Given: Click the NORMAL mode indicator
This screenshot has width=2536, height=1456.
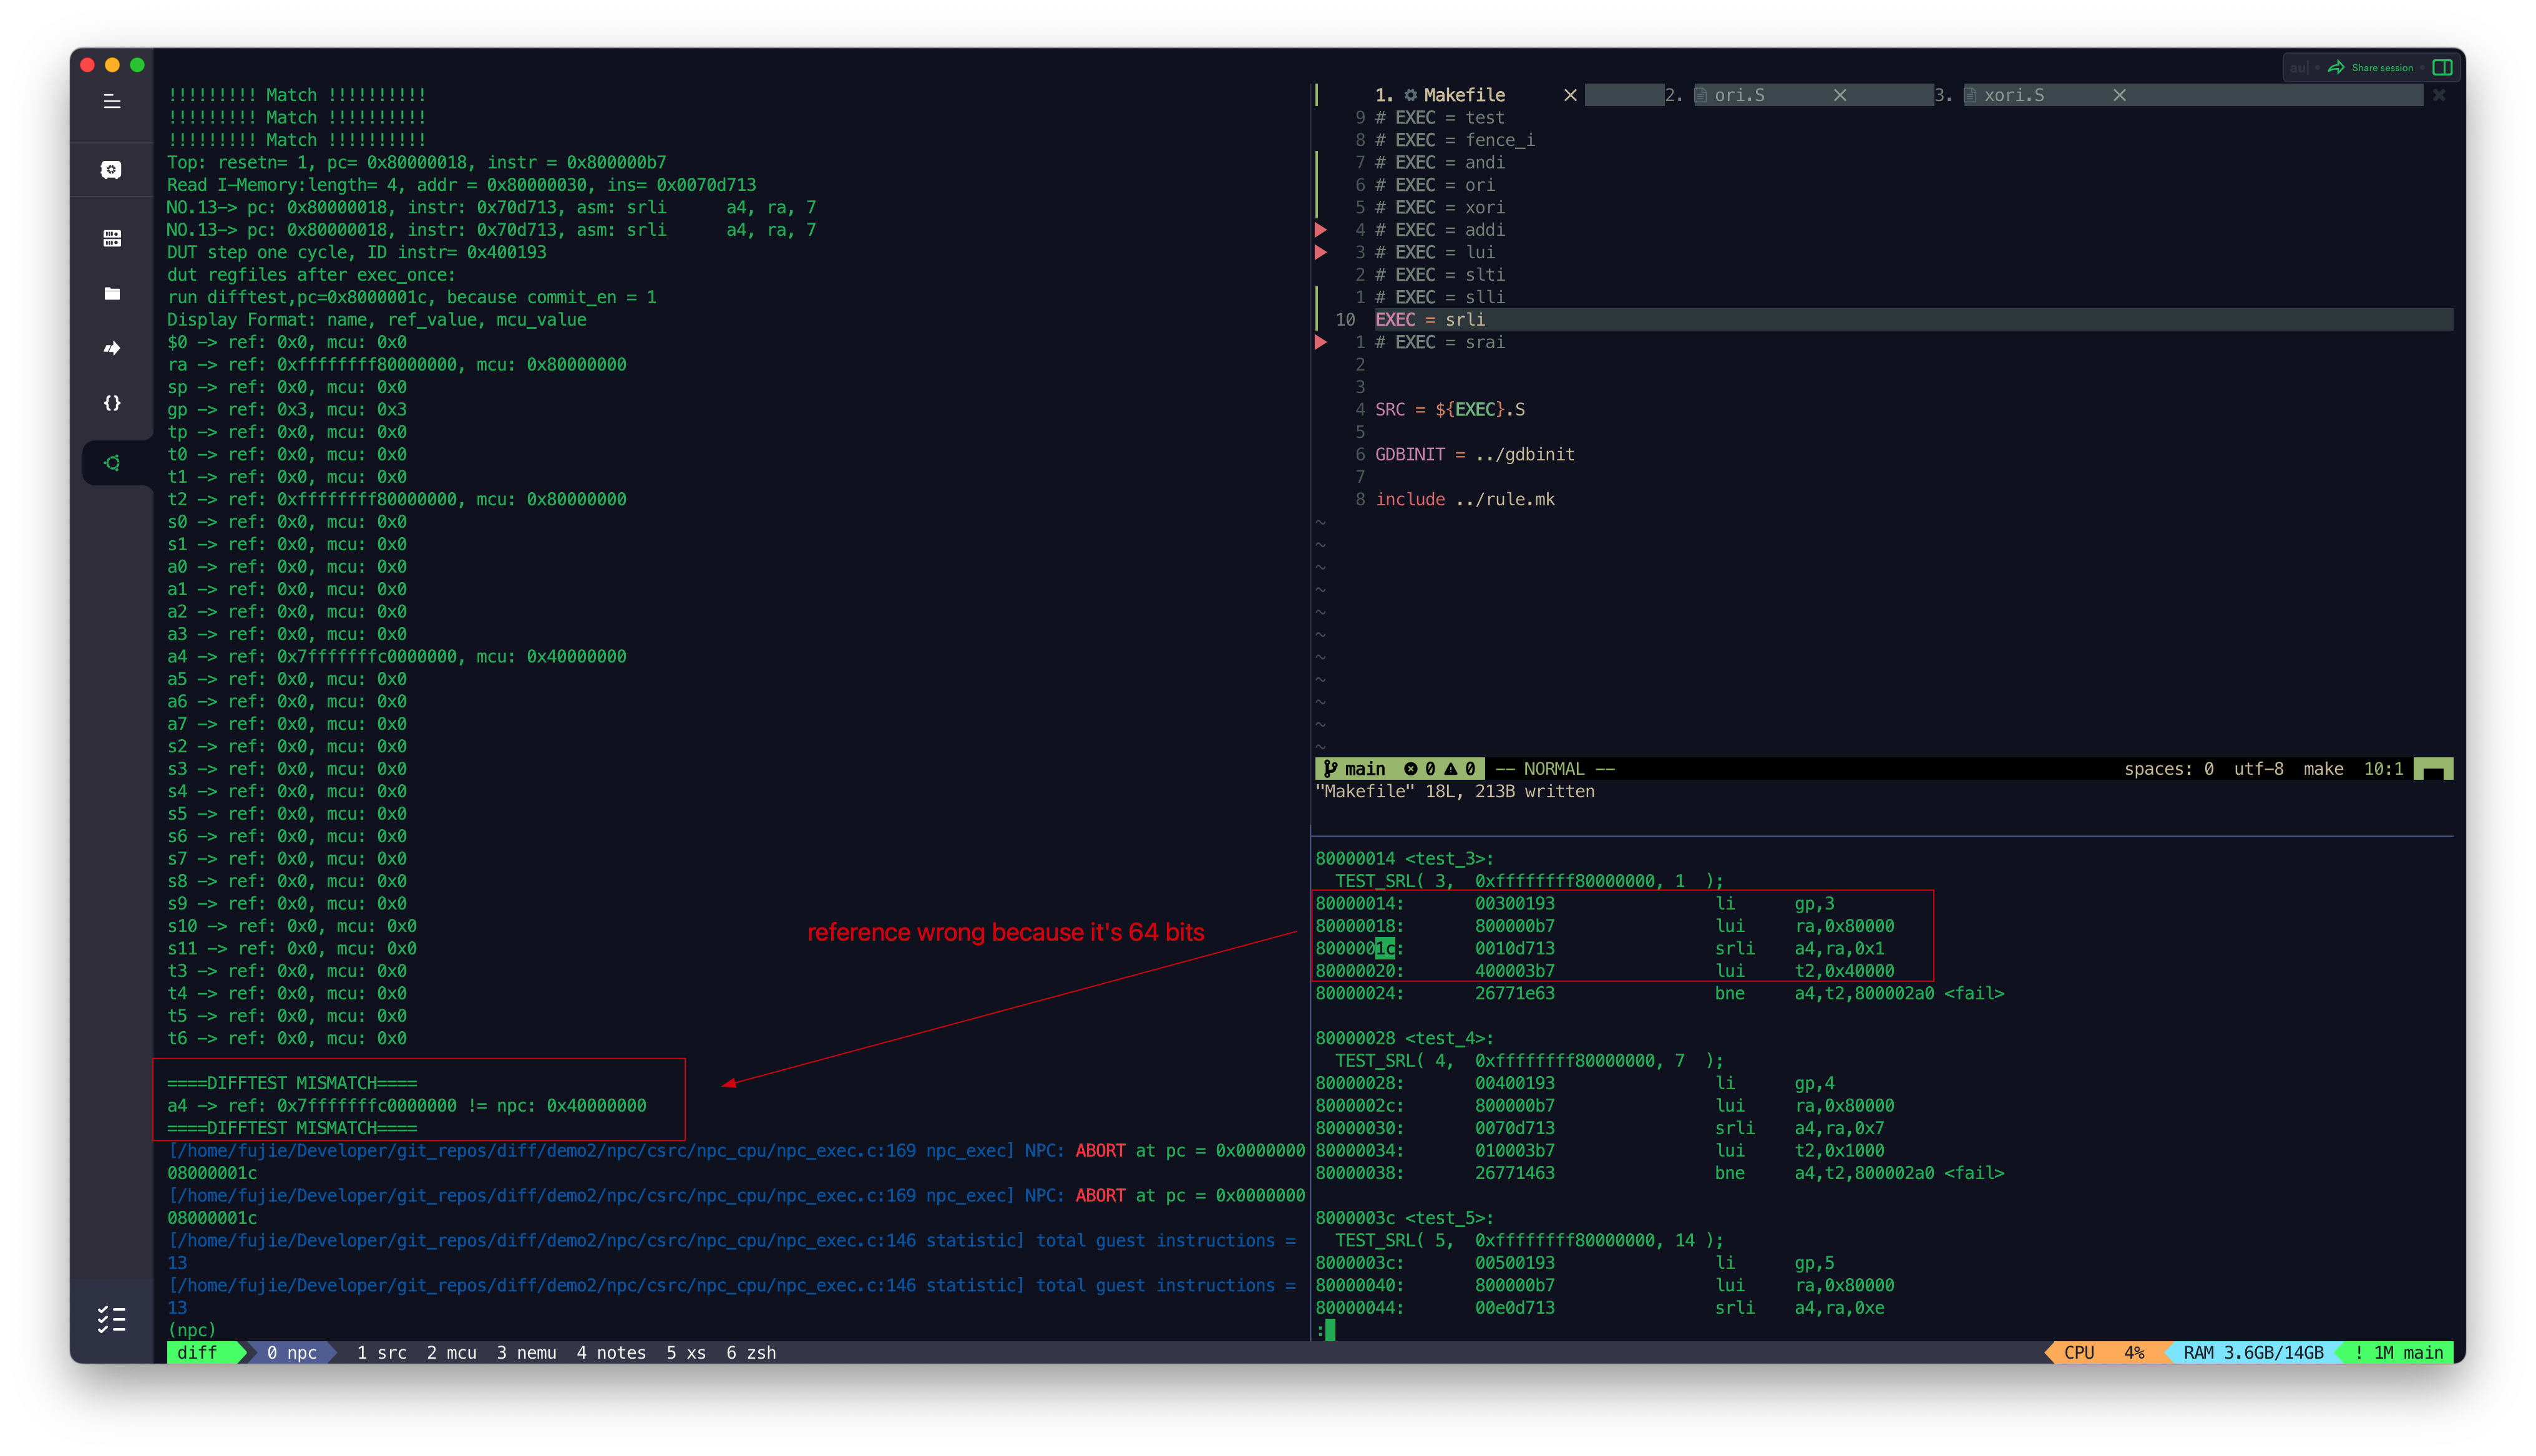Looking at the screenshot, I should pyautogui.click(x=1554, y=769).
